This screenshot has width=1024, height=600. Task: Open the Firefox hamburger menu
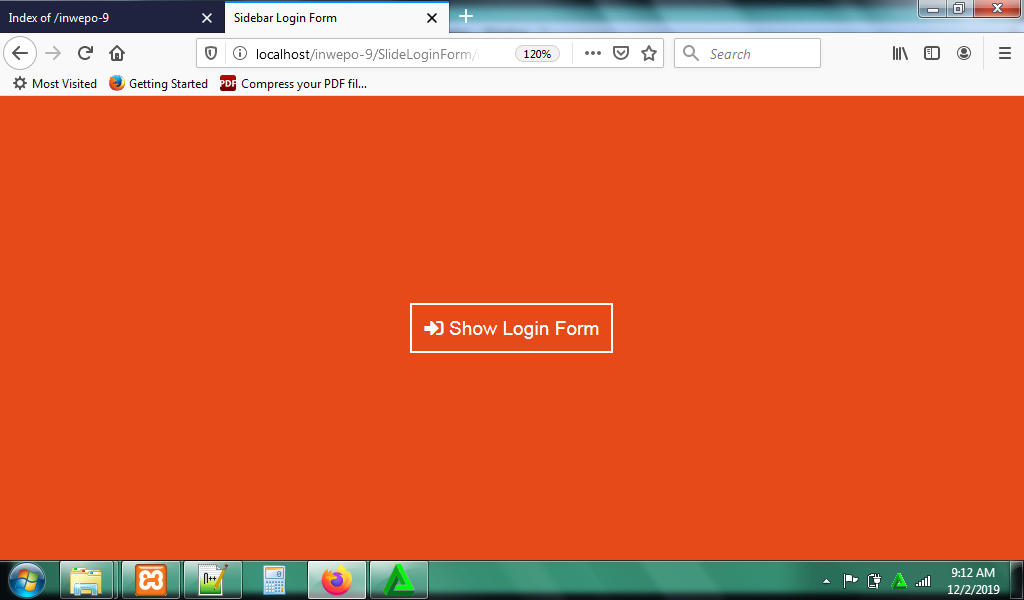point(1005,54)
